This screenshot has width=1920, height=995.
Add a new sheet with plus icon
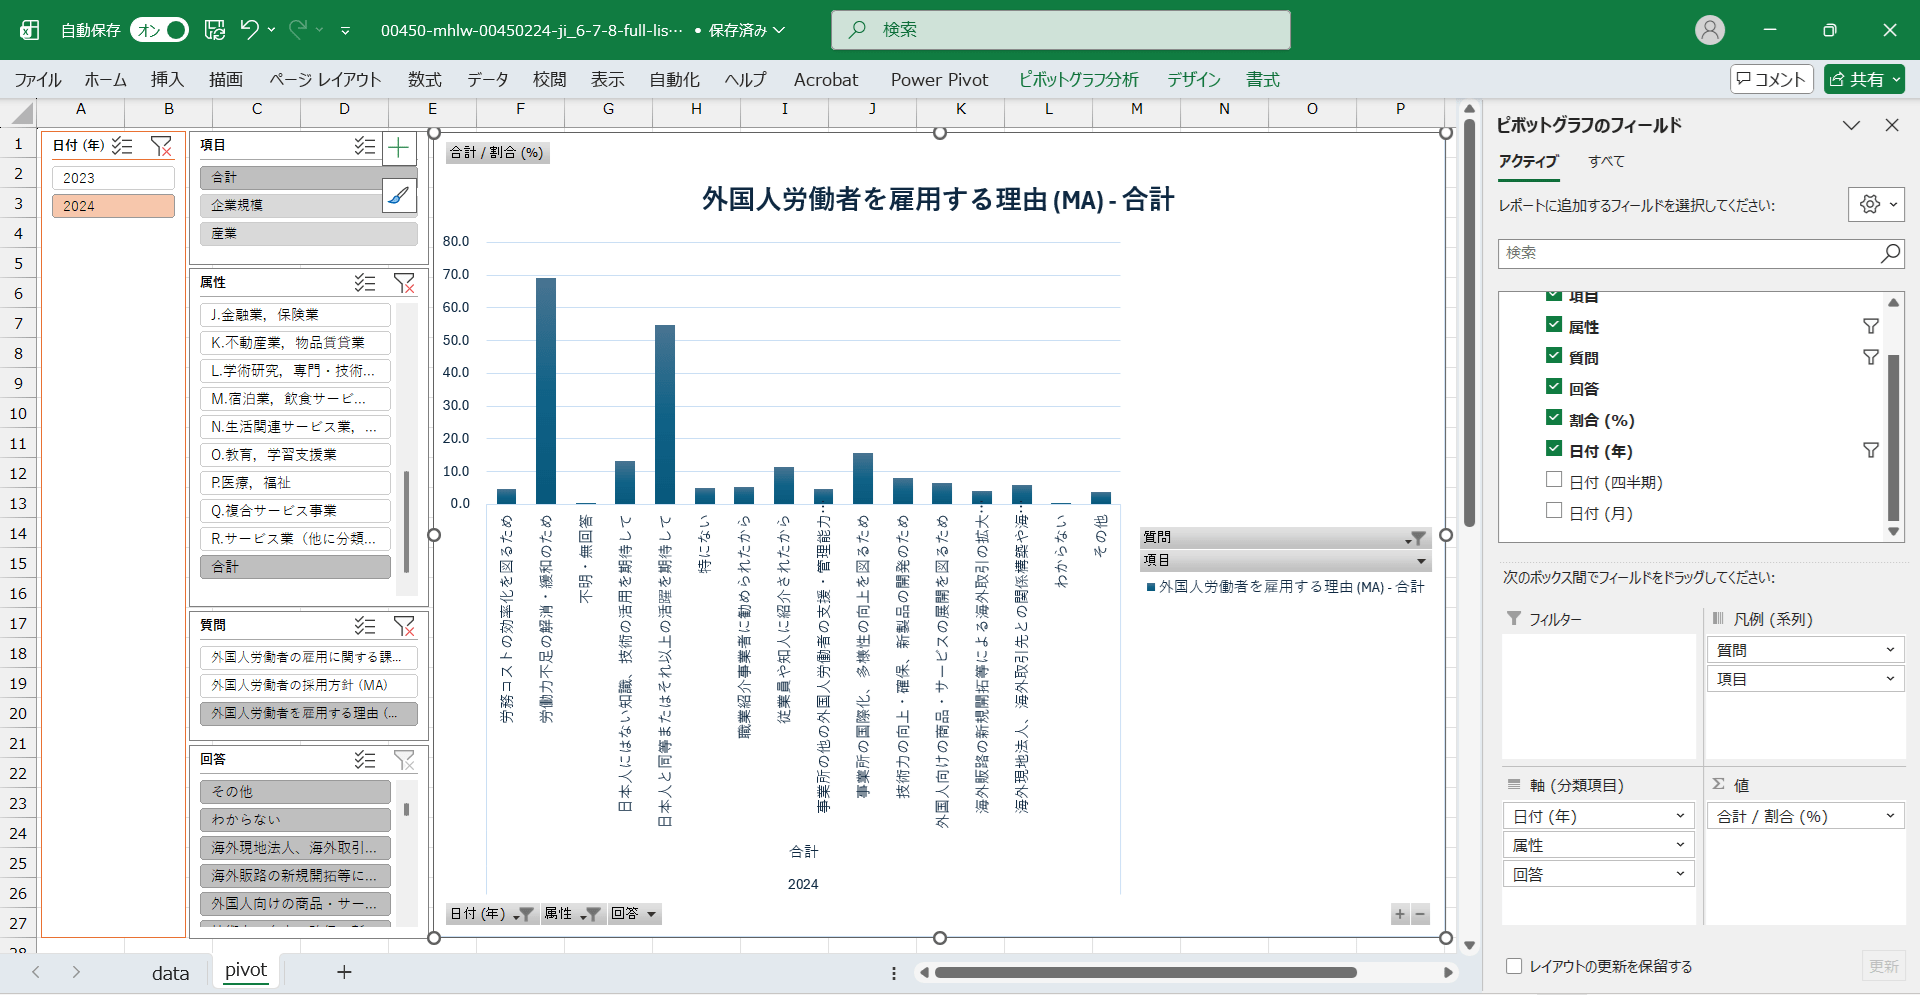[x=344, y=972]
